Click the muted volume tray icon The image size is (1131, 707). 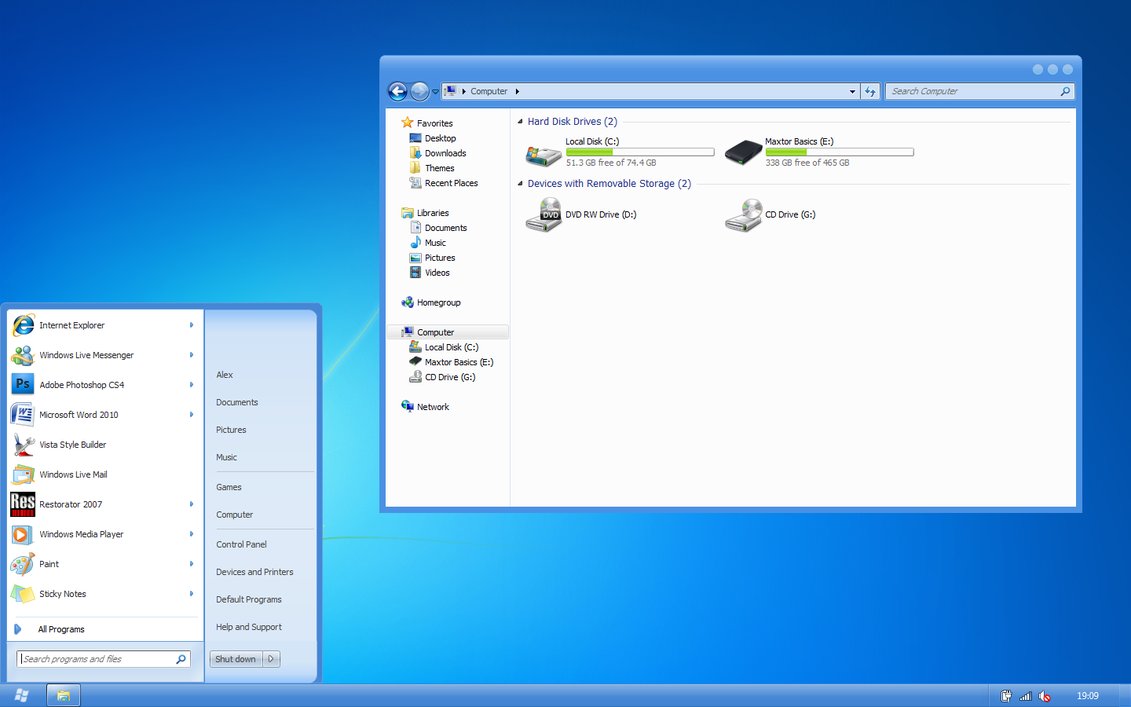tap(1044, 696)
